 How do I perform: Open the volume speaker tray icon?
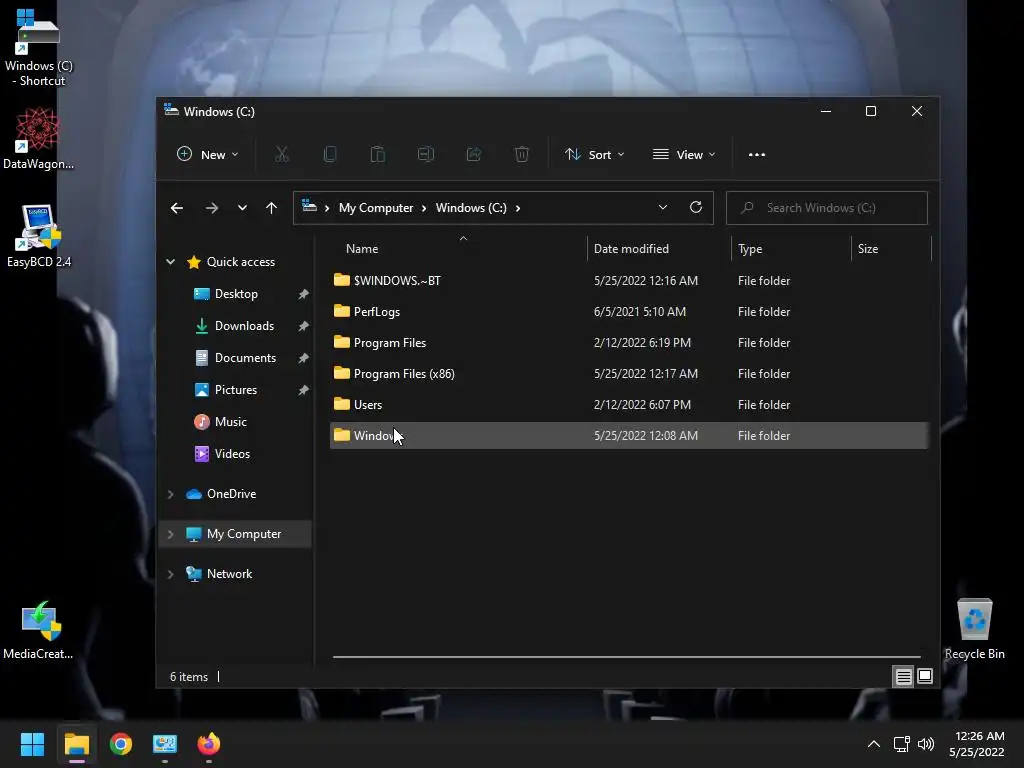pos(926,744)
